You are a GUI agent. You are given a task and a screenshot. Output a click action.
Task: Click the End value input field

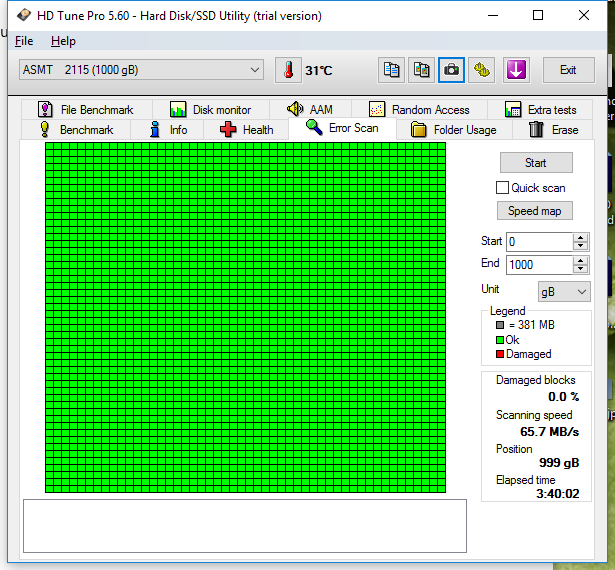click(x=538, y=265)
